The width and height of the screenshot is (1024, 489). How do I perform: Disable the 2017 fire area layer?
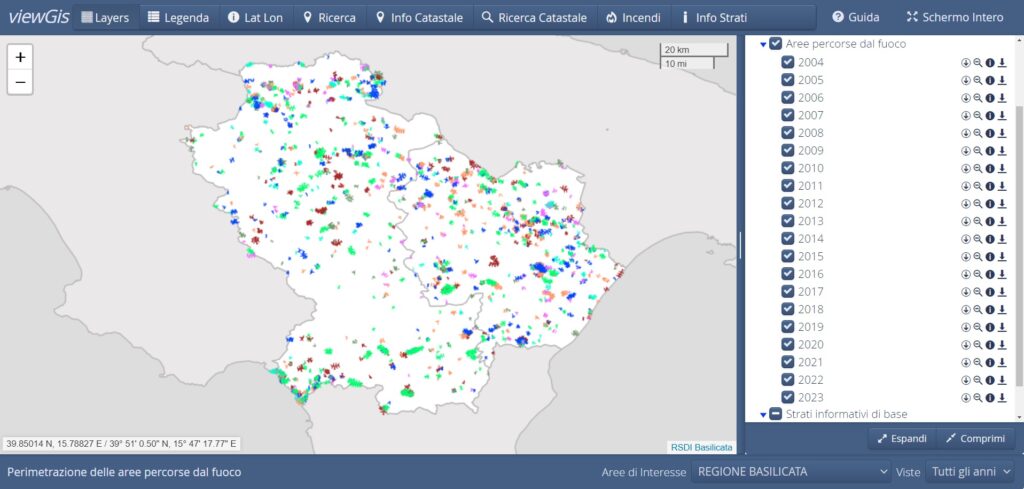788,291
